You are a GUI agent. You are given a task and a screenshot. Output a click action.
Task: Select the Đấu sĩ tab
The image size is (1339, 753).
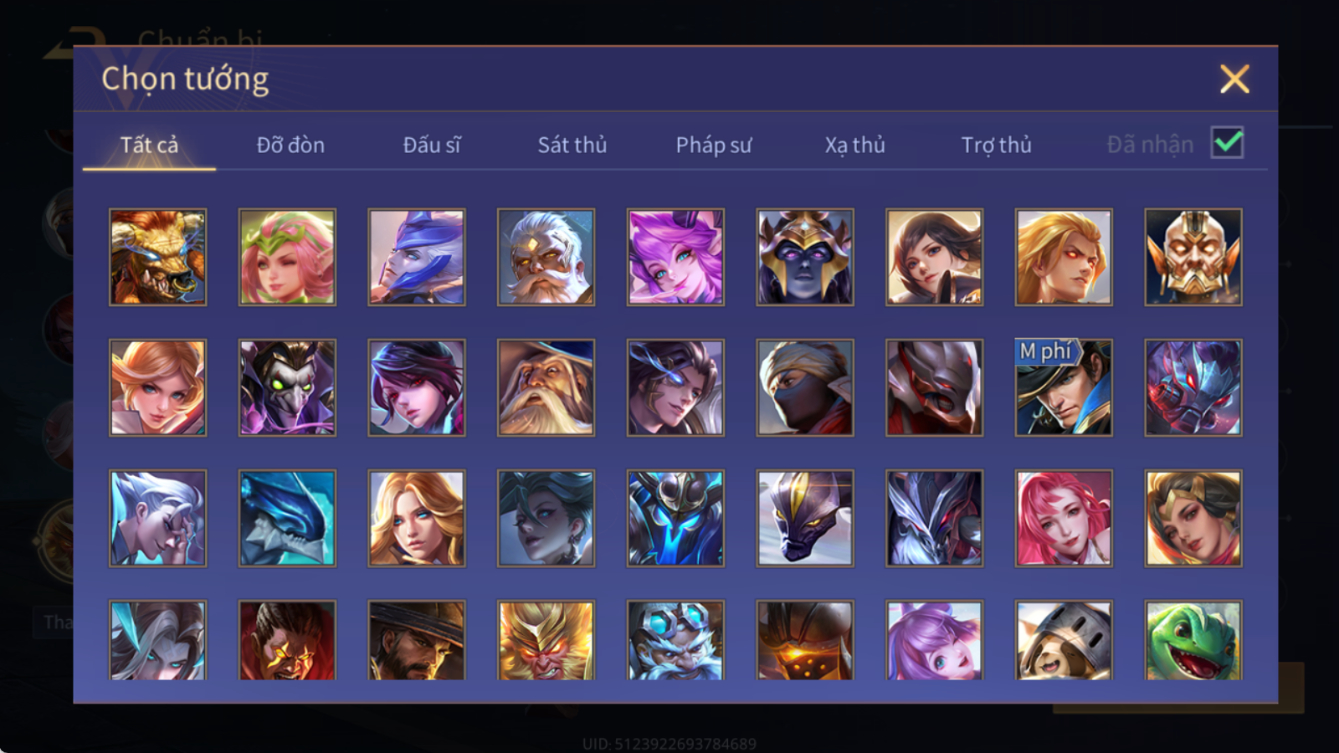(x=432, y=145)
